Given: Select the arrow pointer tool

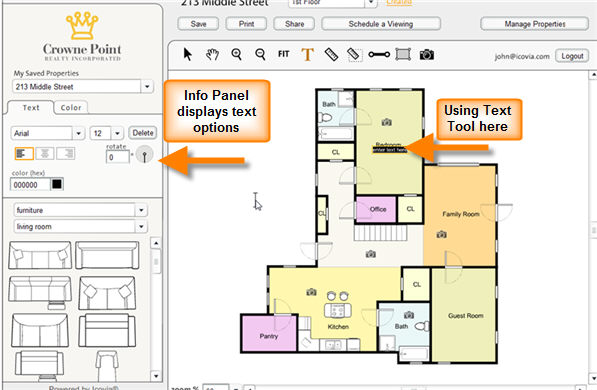Looking at the screenshot, I should 188,54.
